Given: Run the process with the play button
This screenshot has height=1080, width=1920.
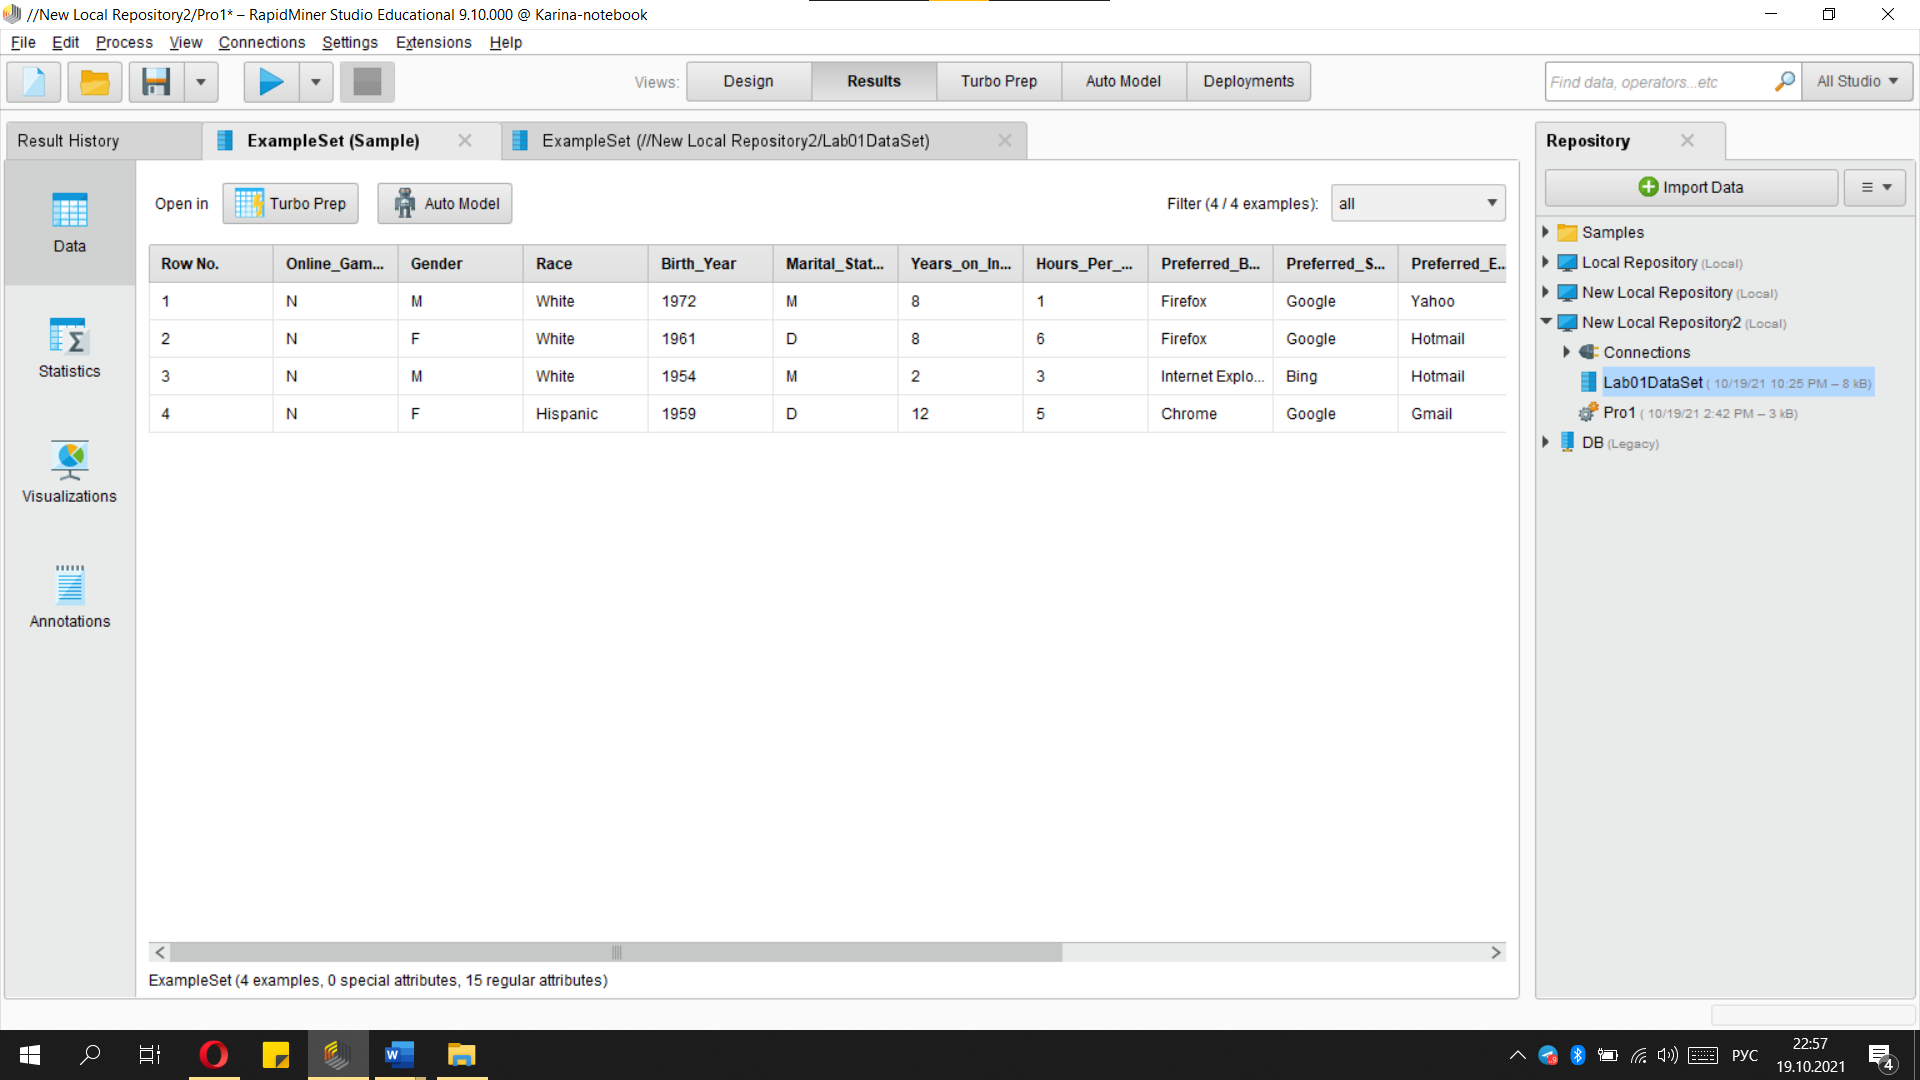Looking at the screenshot, I should [271, 81].
